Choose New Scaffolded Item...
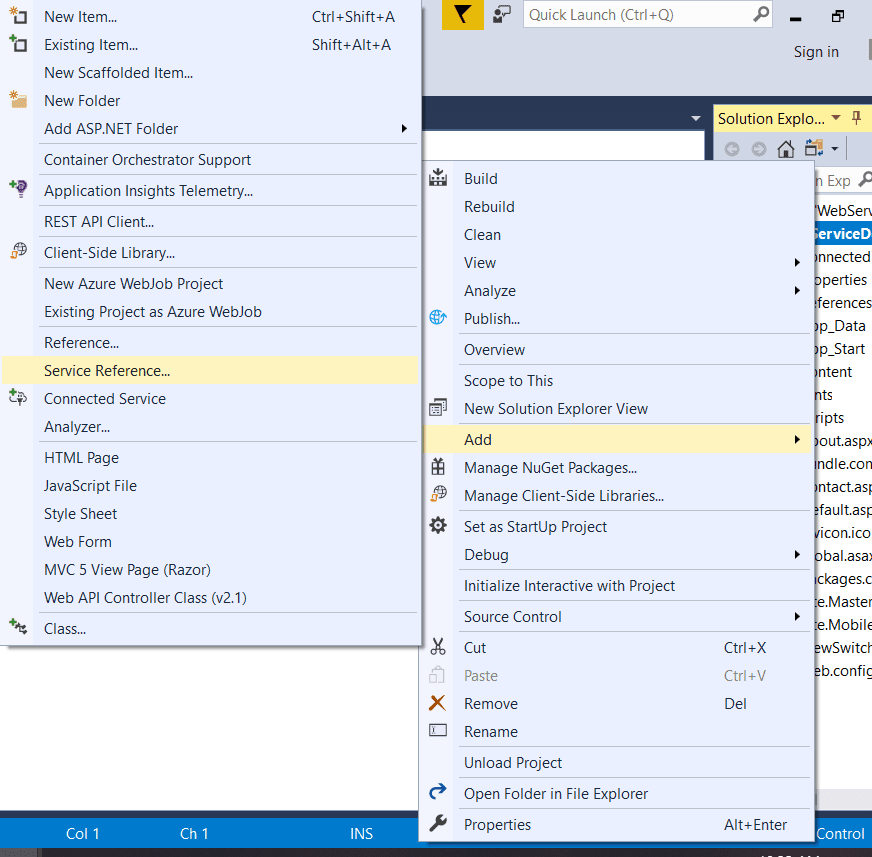 210,73
